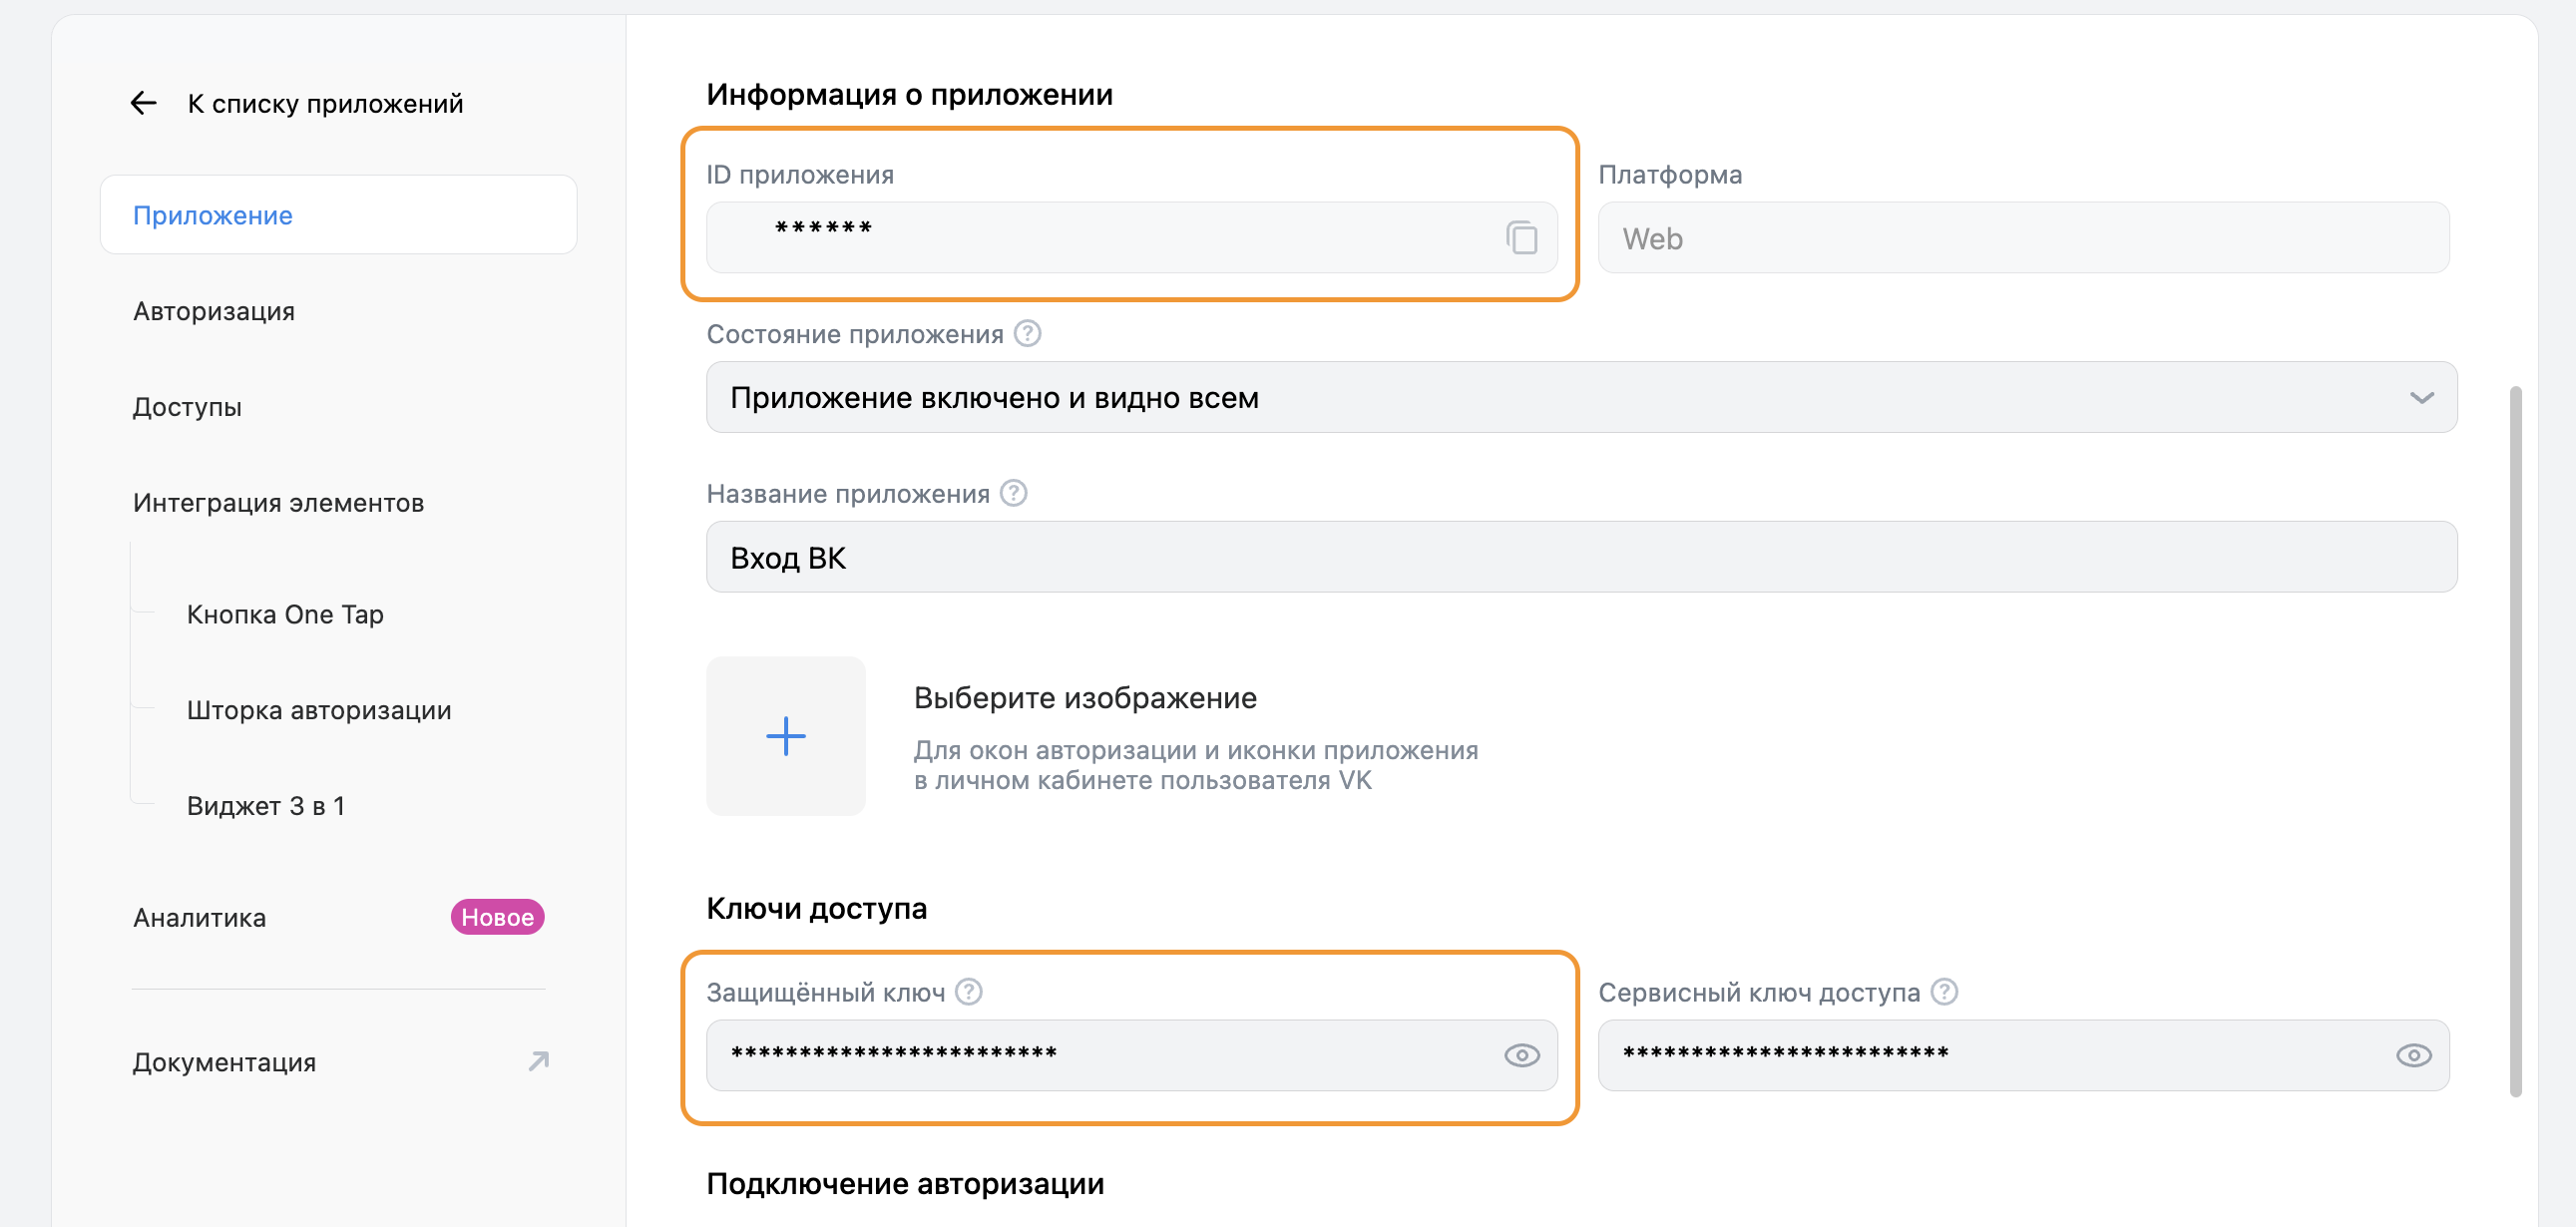Screen dimensions: 2576x1227
Task: Click the vertical scrollbar on the right edge
Action: click(x=2515, y=740)
